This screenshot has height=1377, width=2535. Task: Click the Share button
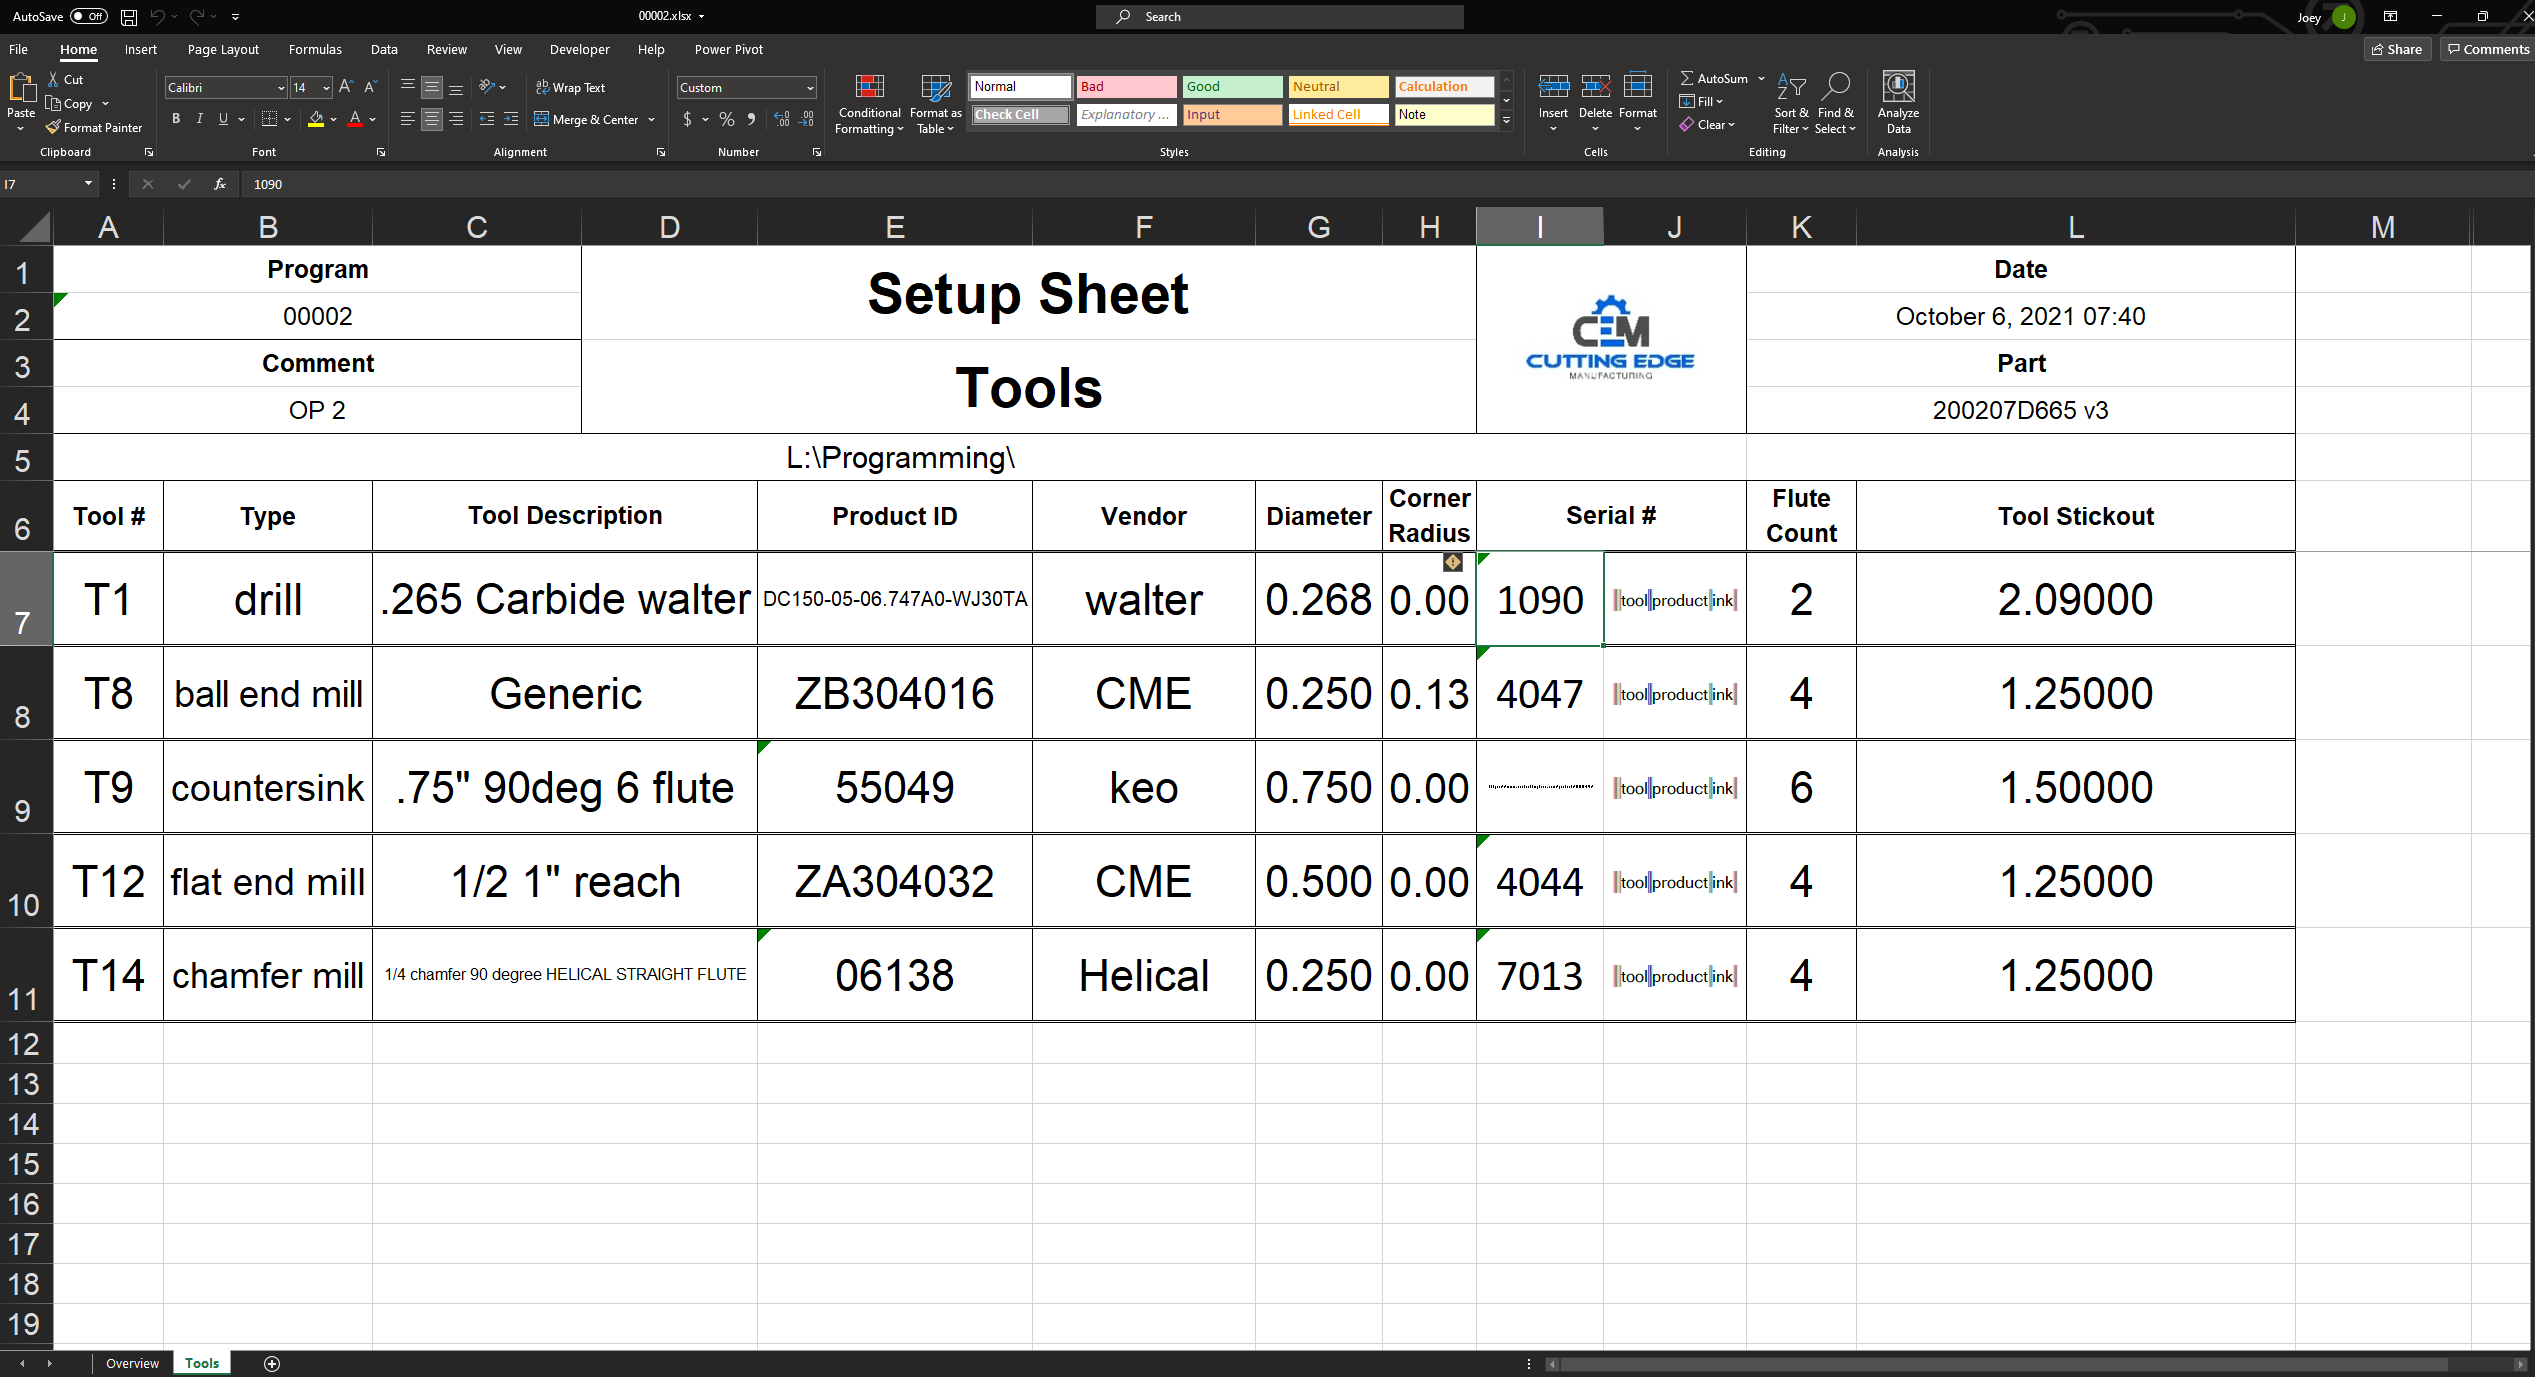2397,49
